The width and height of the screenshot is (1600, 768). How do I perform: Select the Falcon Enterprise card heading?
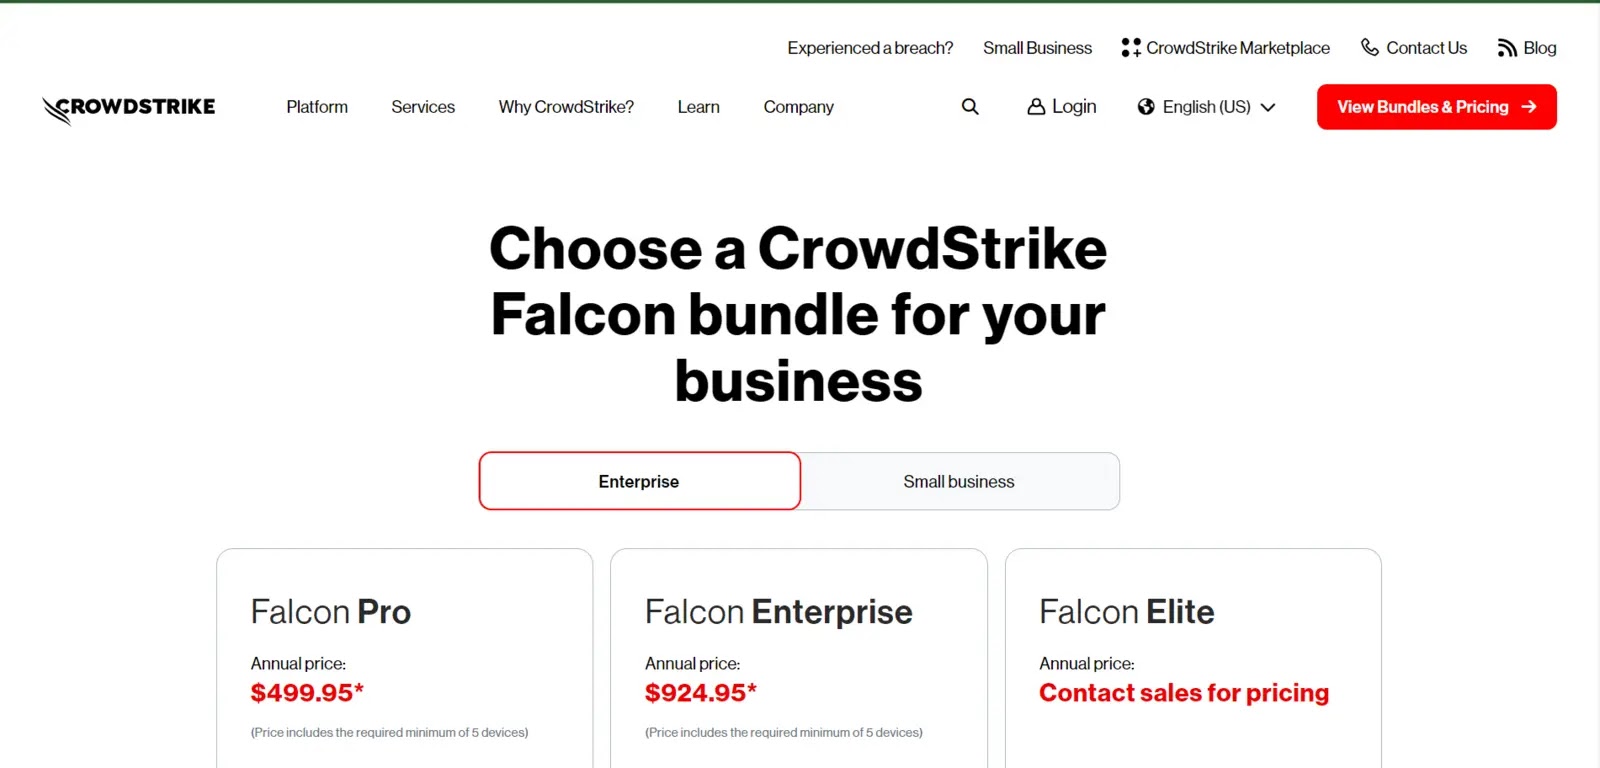point(778,612)
